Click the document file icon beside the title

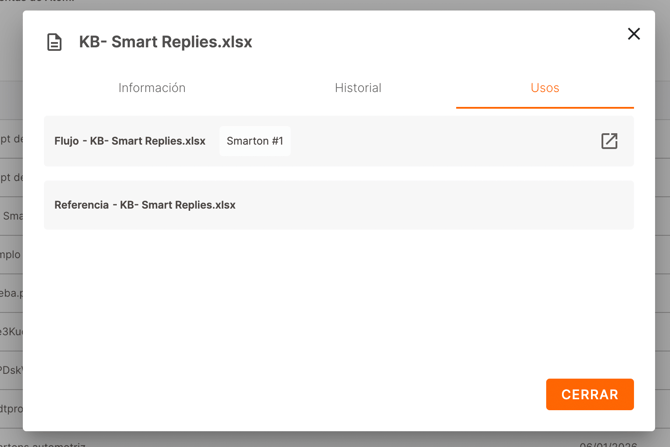click(55, 42)
